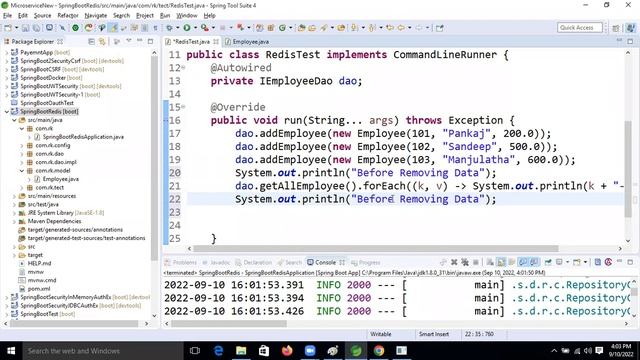Viewport: 640px width, 360px height.
Task: Click the New Java Class green icon
Action: (282, 28)
